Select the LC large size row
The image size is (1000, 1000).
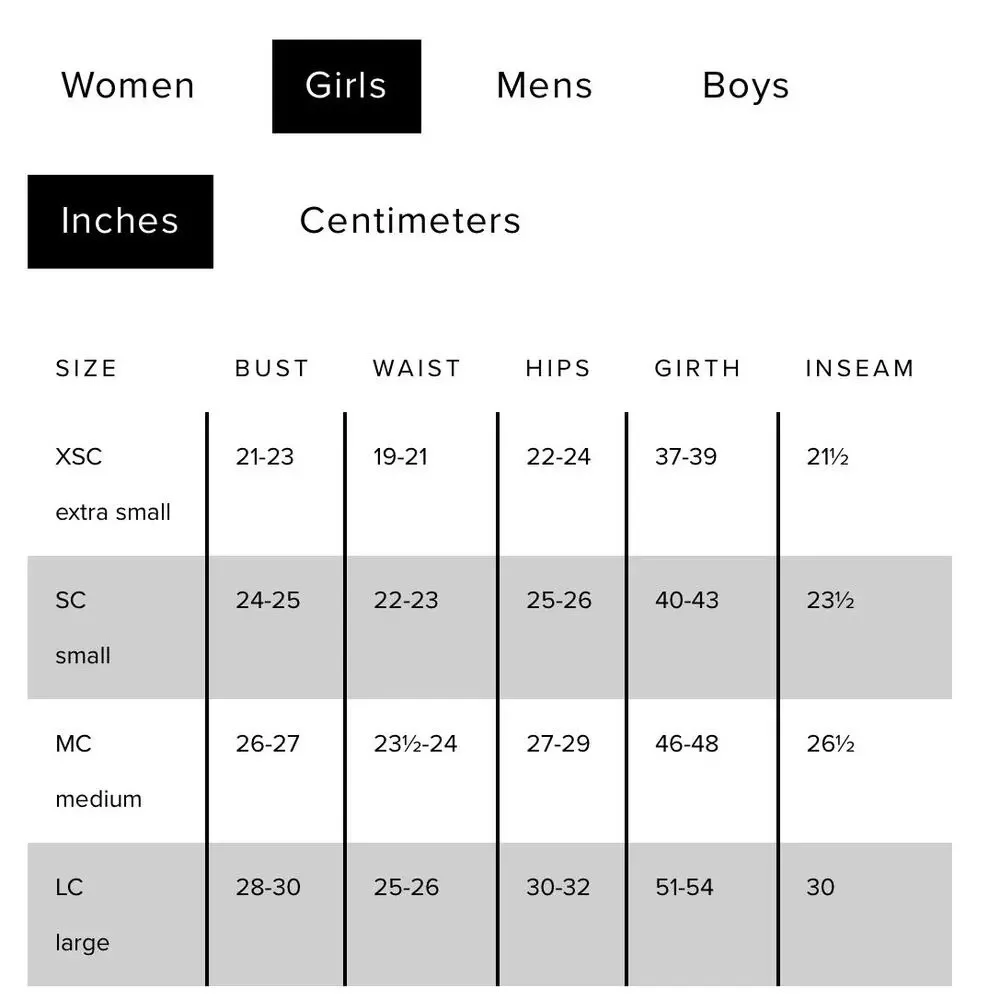[490, 915]
